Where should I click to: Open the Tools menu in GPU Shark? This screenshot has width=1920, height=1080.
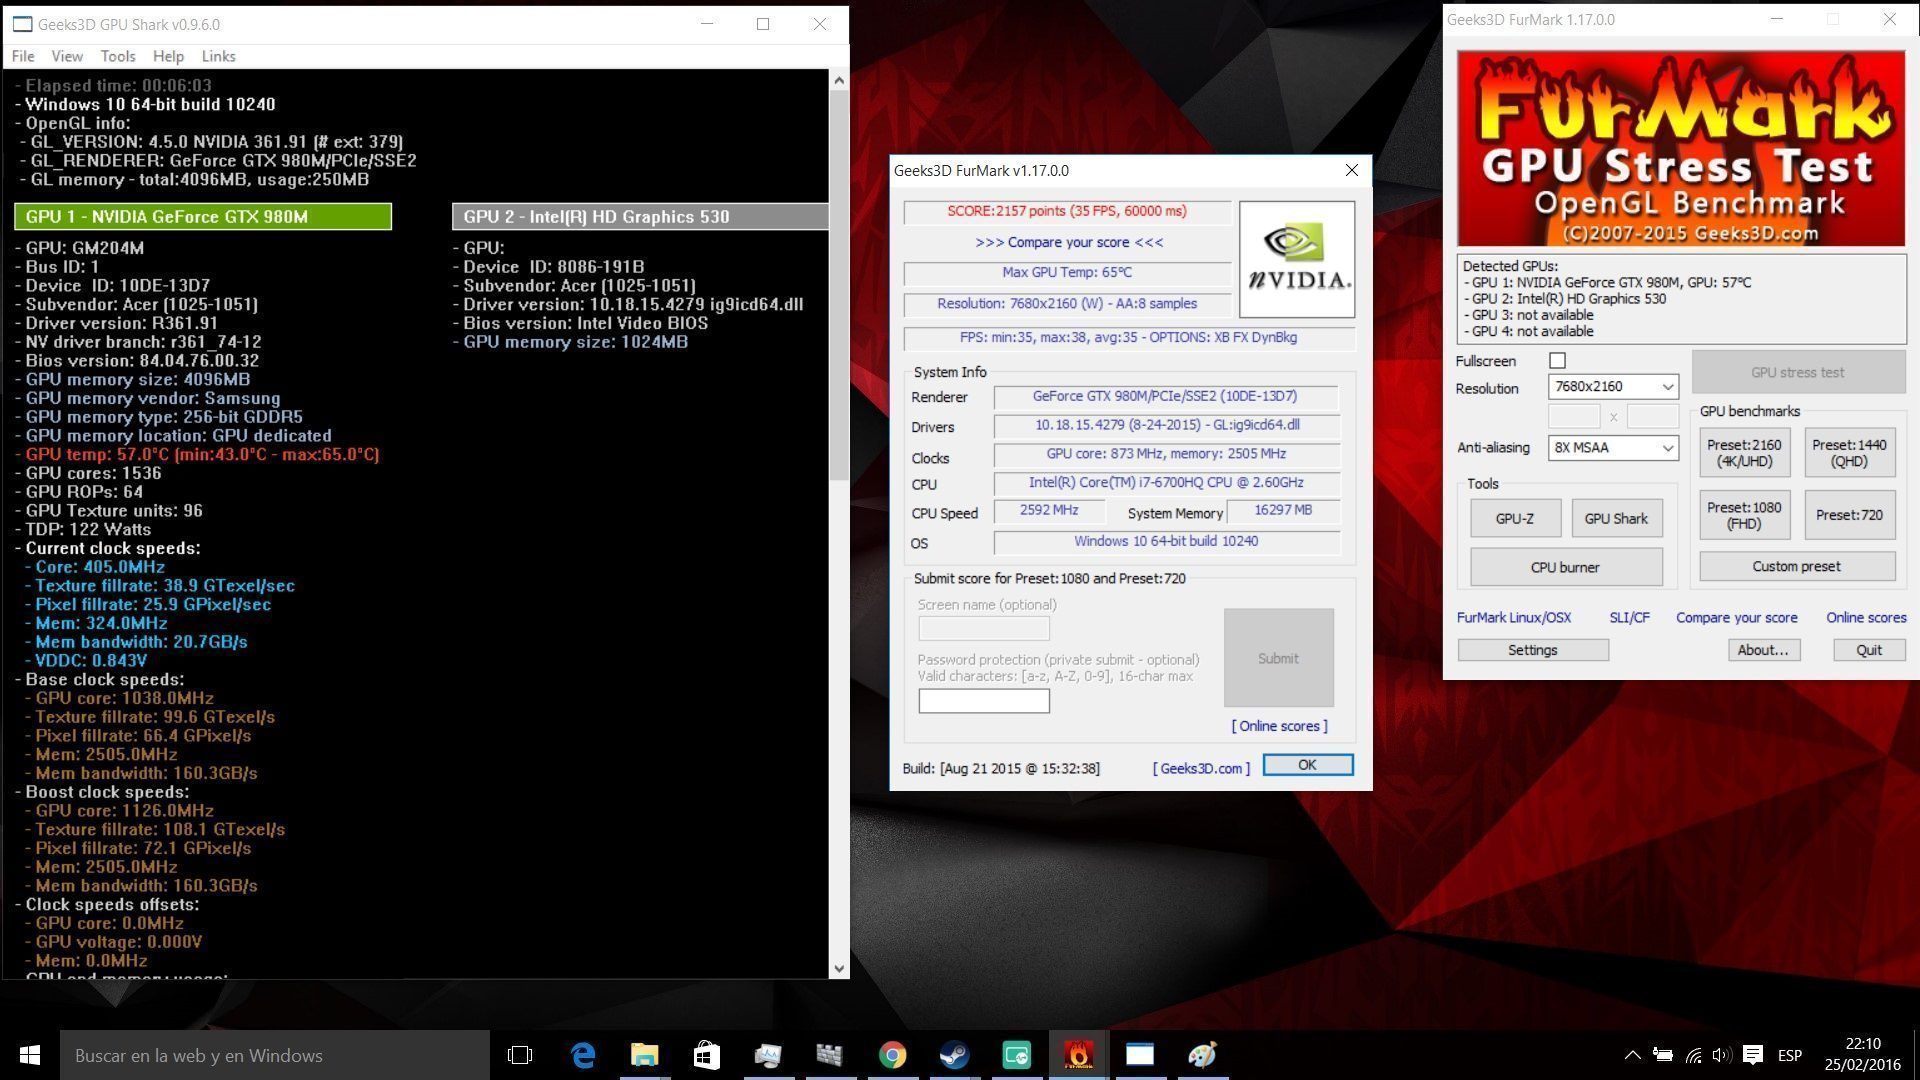pyautogui.click(x=117, y=56)
